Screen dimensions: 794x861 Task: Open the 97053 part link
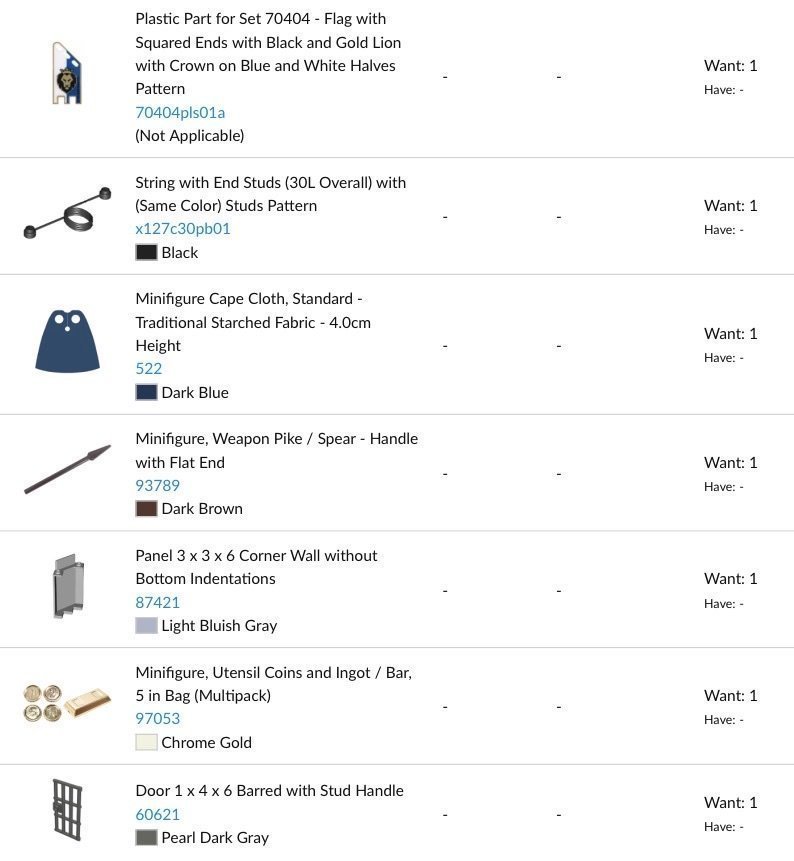(157, 718)
